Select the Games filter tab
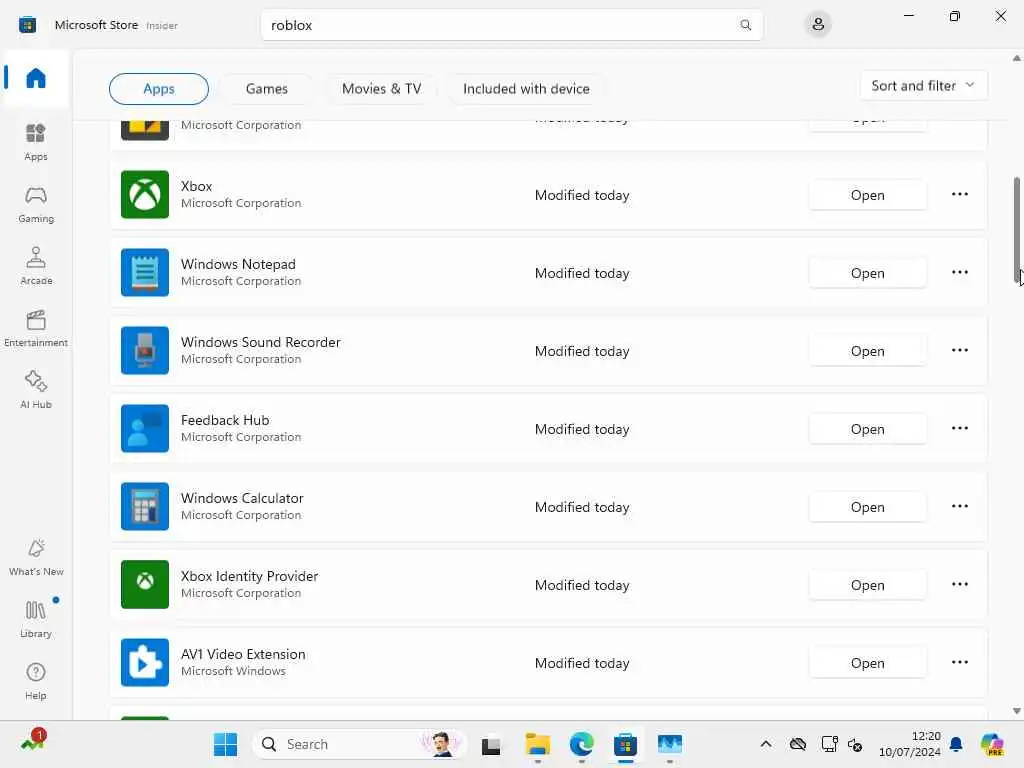Viewport: 1024px width, 768px height. 266,89
